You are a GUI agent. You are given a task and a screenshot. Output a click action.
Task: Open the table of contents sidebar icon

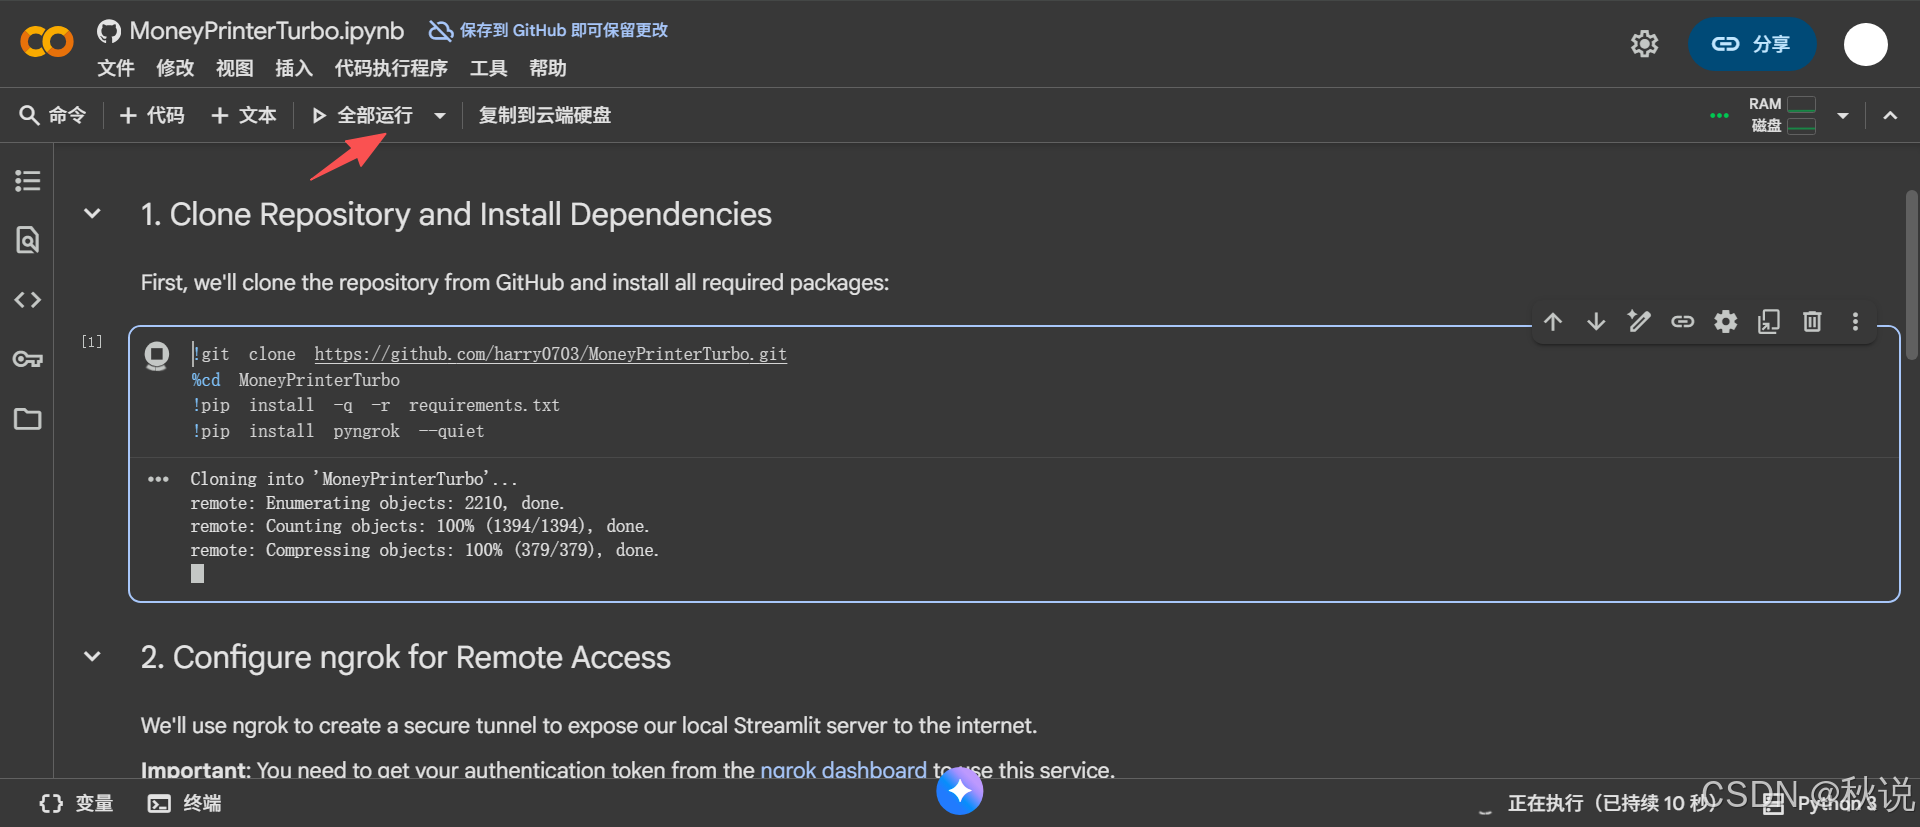click(27, 181)
